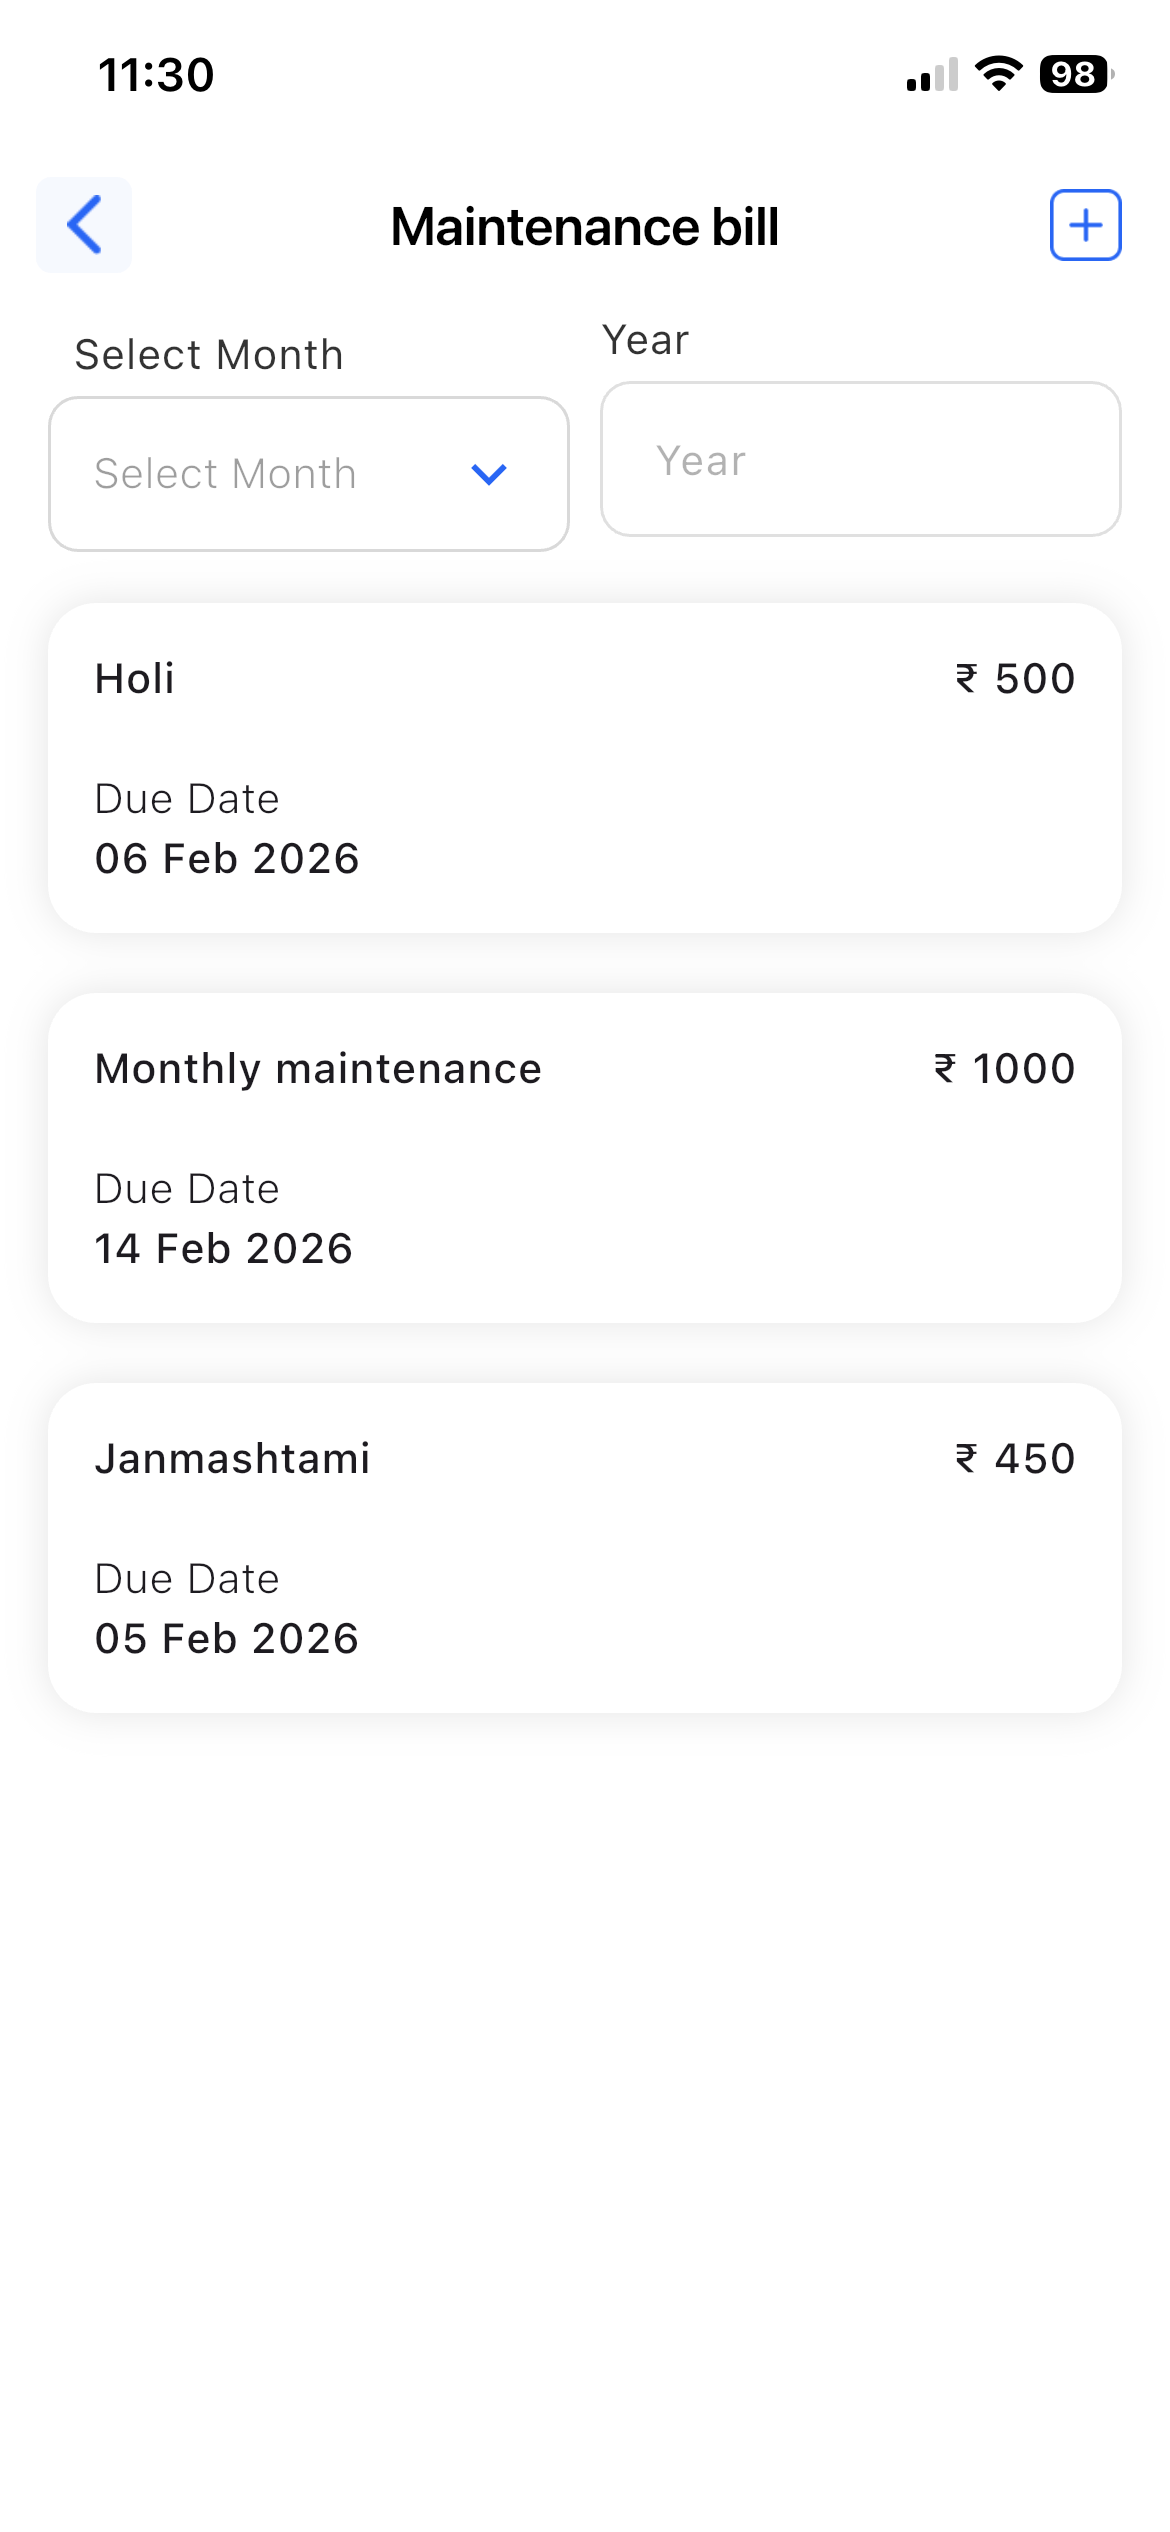1170x2532 pixels.
Task: Focus the Year input field
Action: click(860, 460)
